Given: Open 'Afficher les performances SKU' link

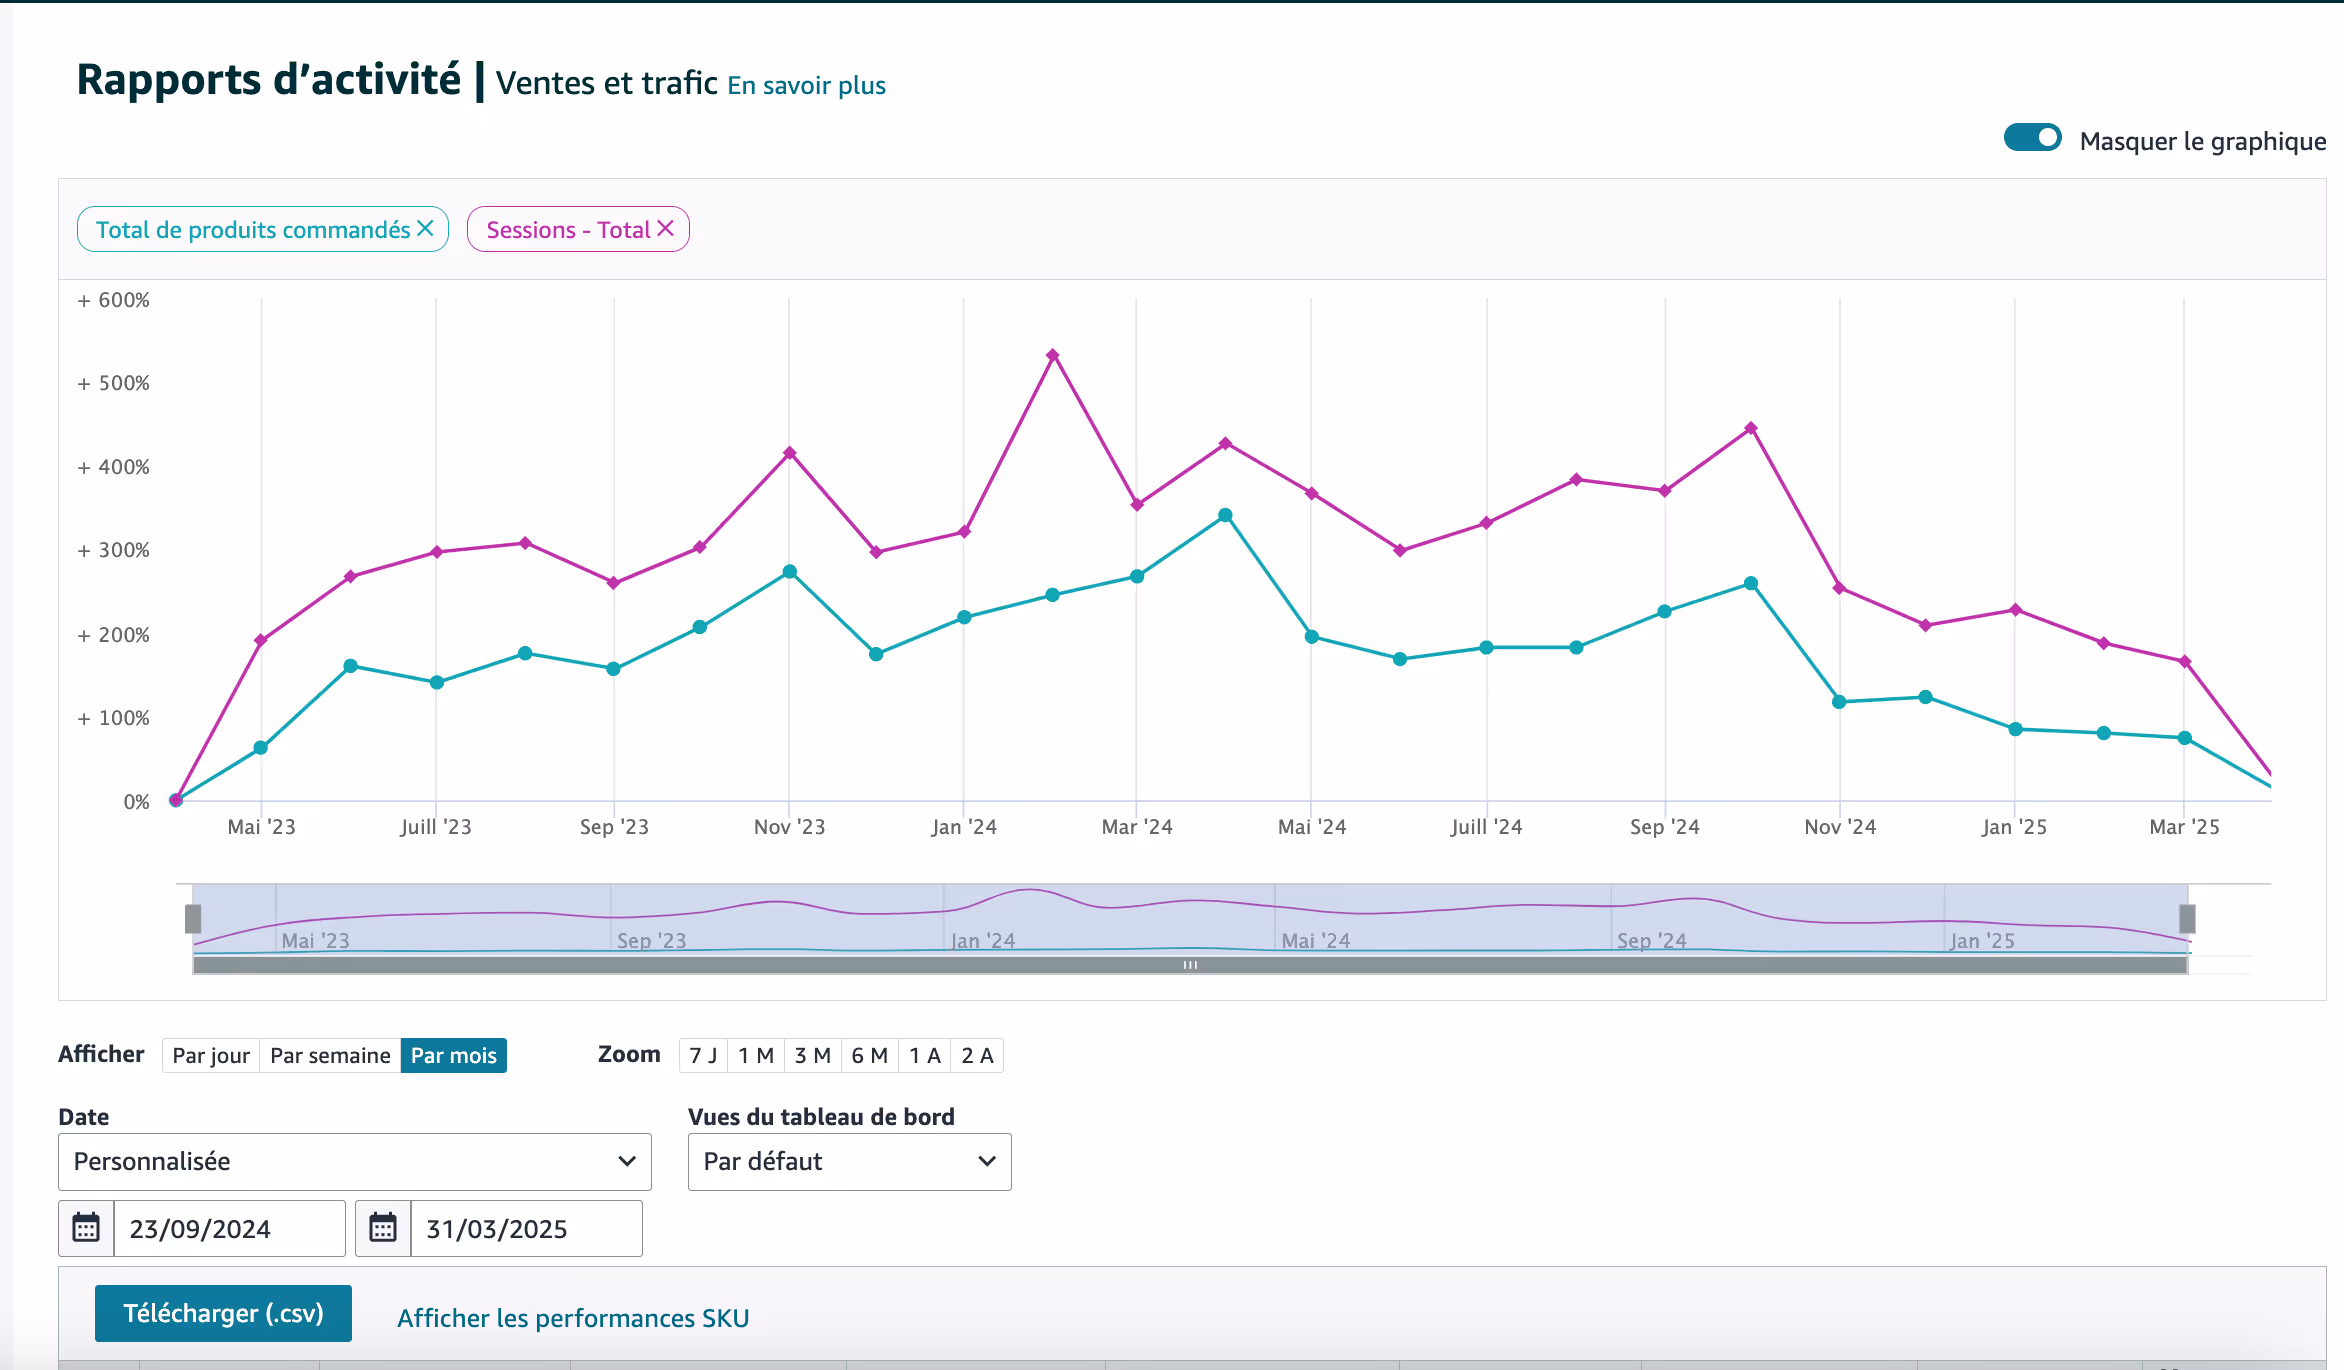Looking at the screenshot, I should pyautogui.click(x=573, y=1318).
